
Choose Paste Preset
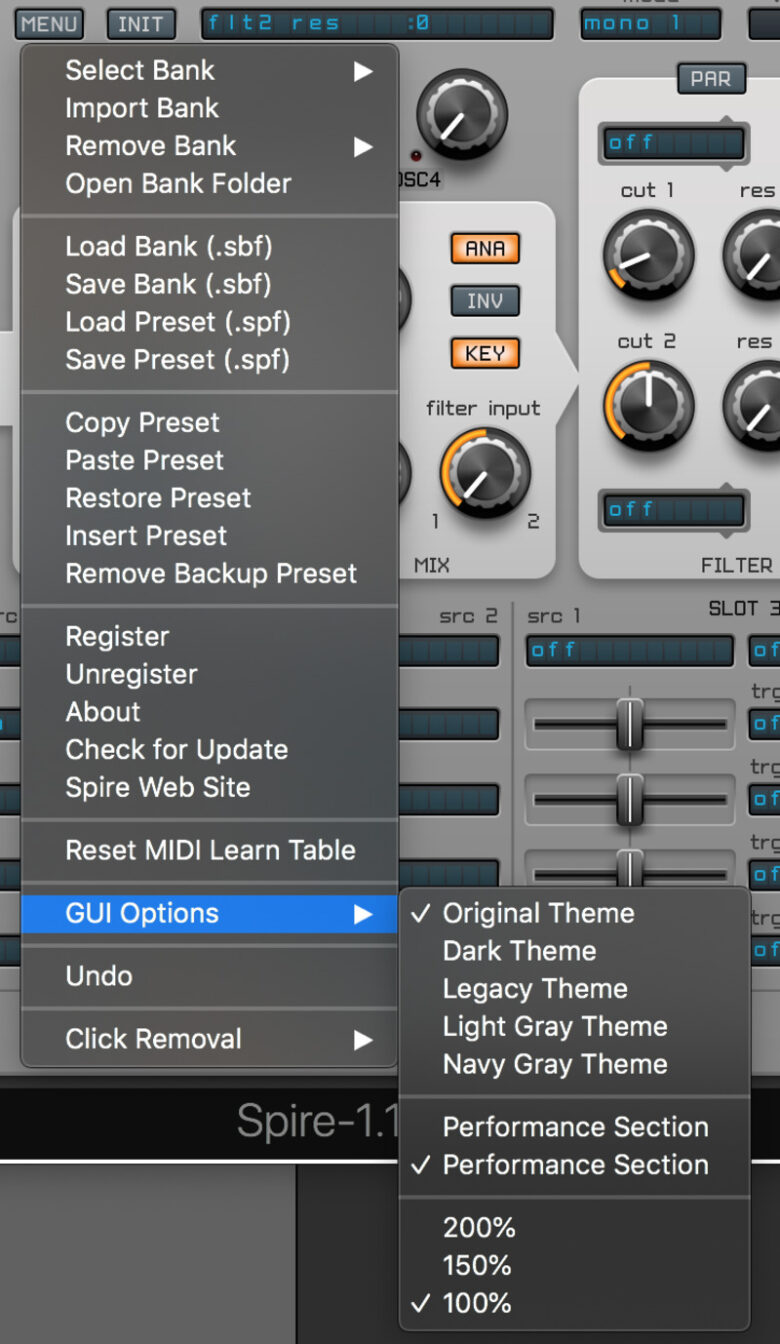pos(210,461)
